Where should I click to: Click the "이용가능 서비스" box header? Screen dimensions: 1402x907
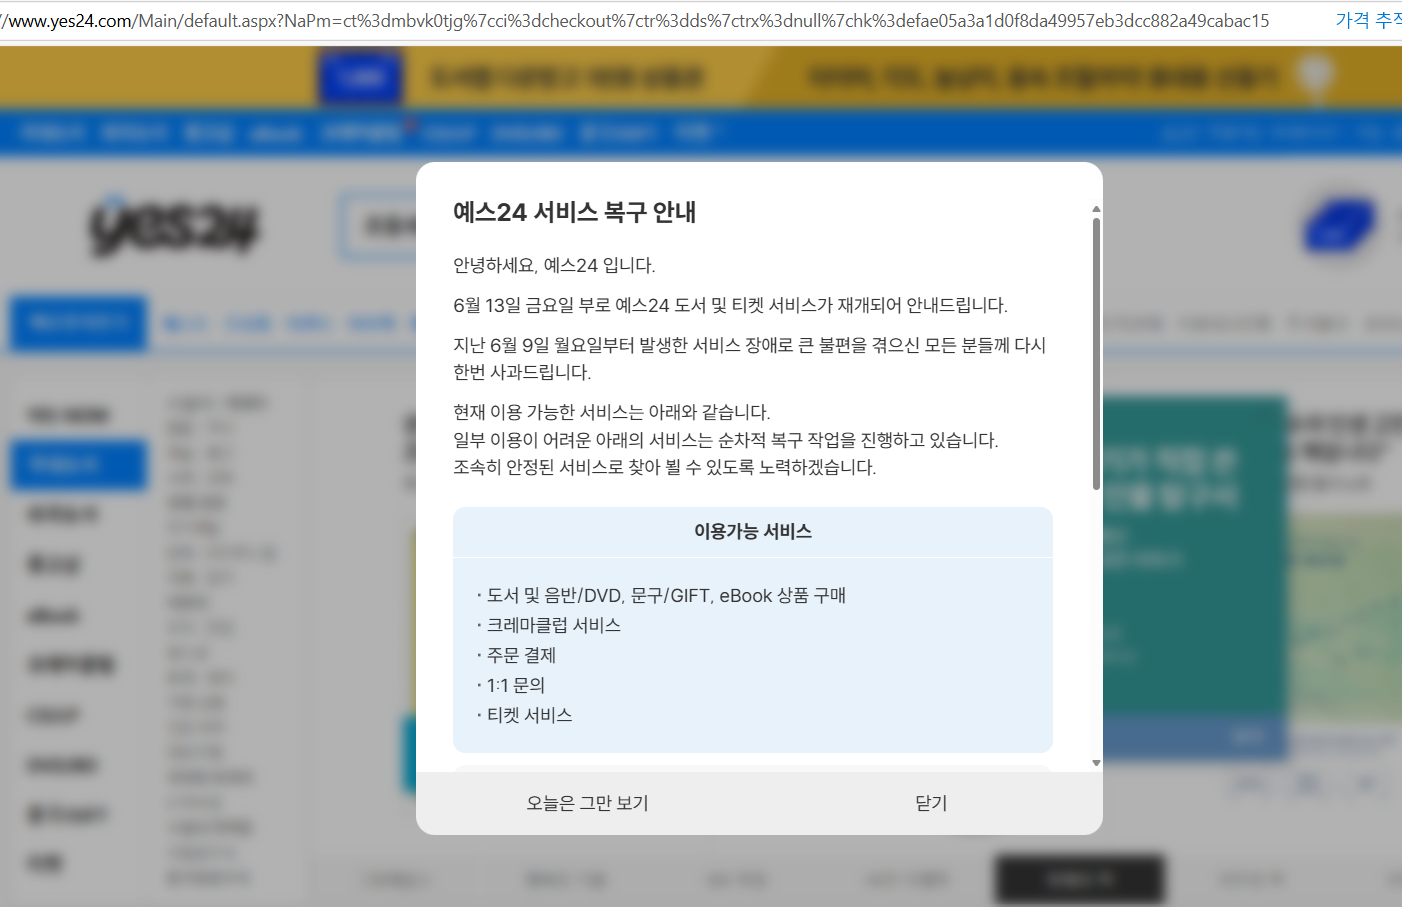pos(753,532)
